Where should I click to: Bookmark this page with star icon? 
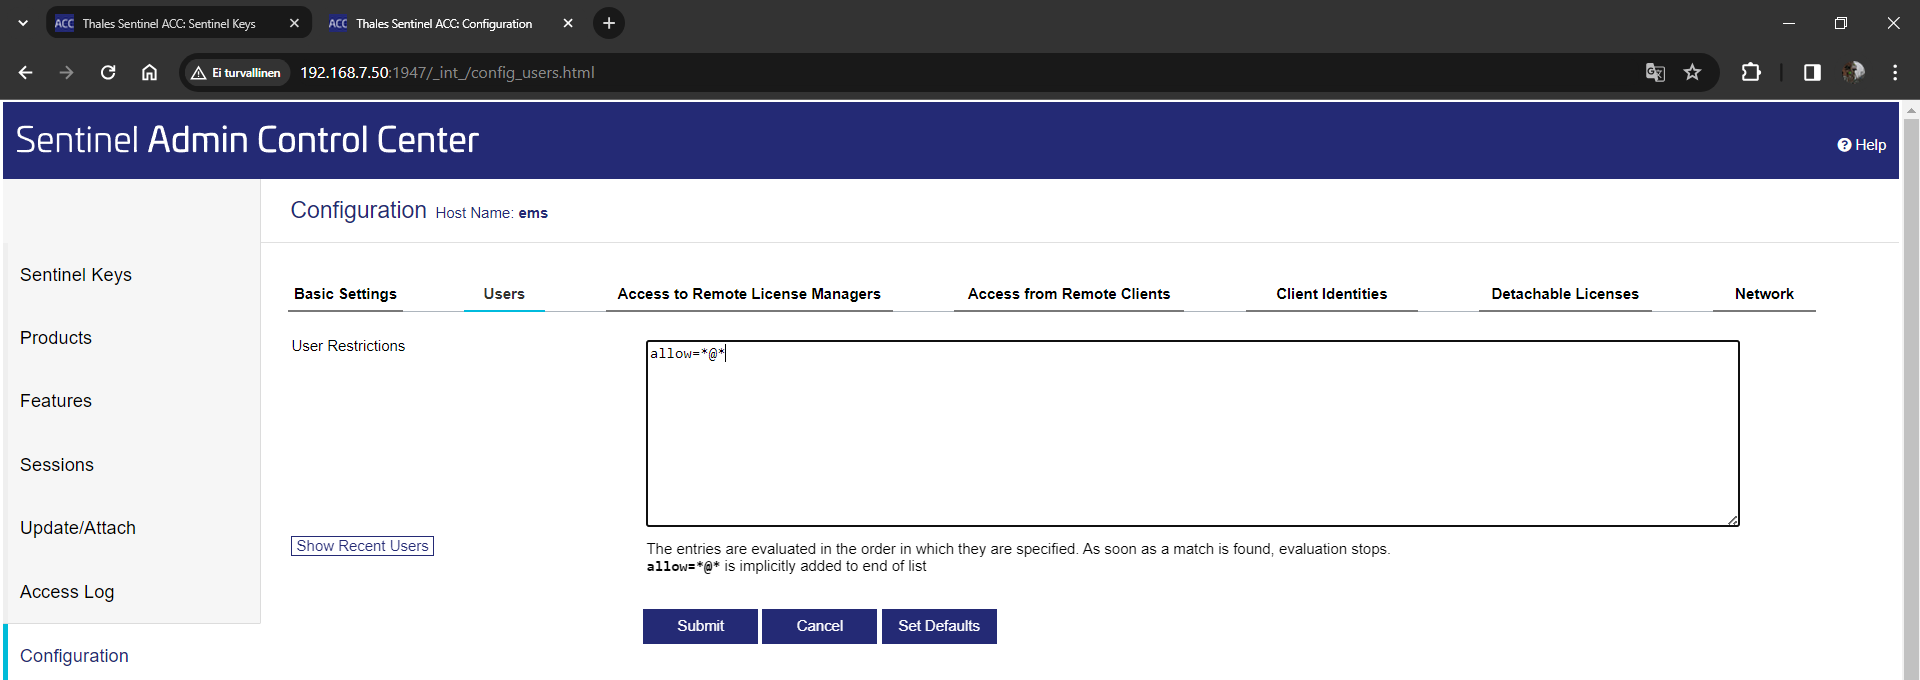coord(1692,72)
